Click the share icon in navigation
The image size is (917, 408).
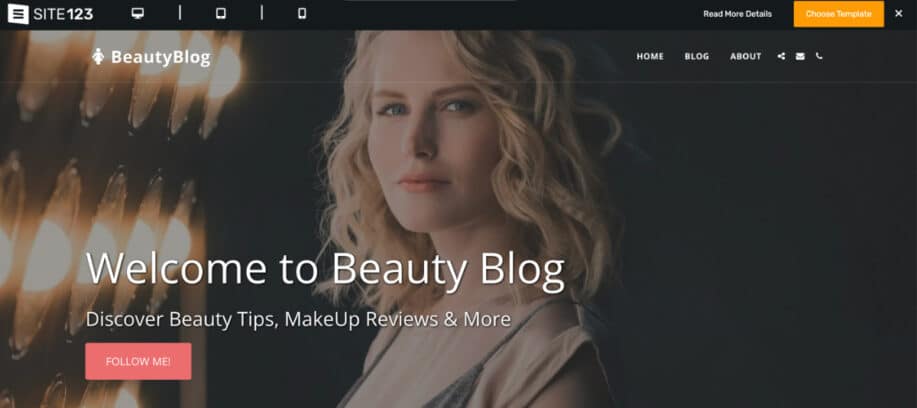click(781, 57)
